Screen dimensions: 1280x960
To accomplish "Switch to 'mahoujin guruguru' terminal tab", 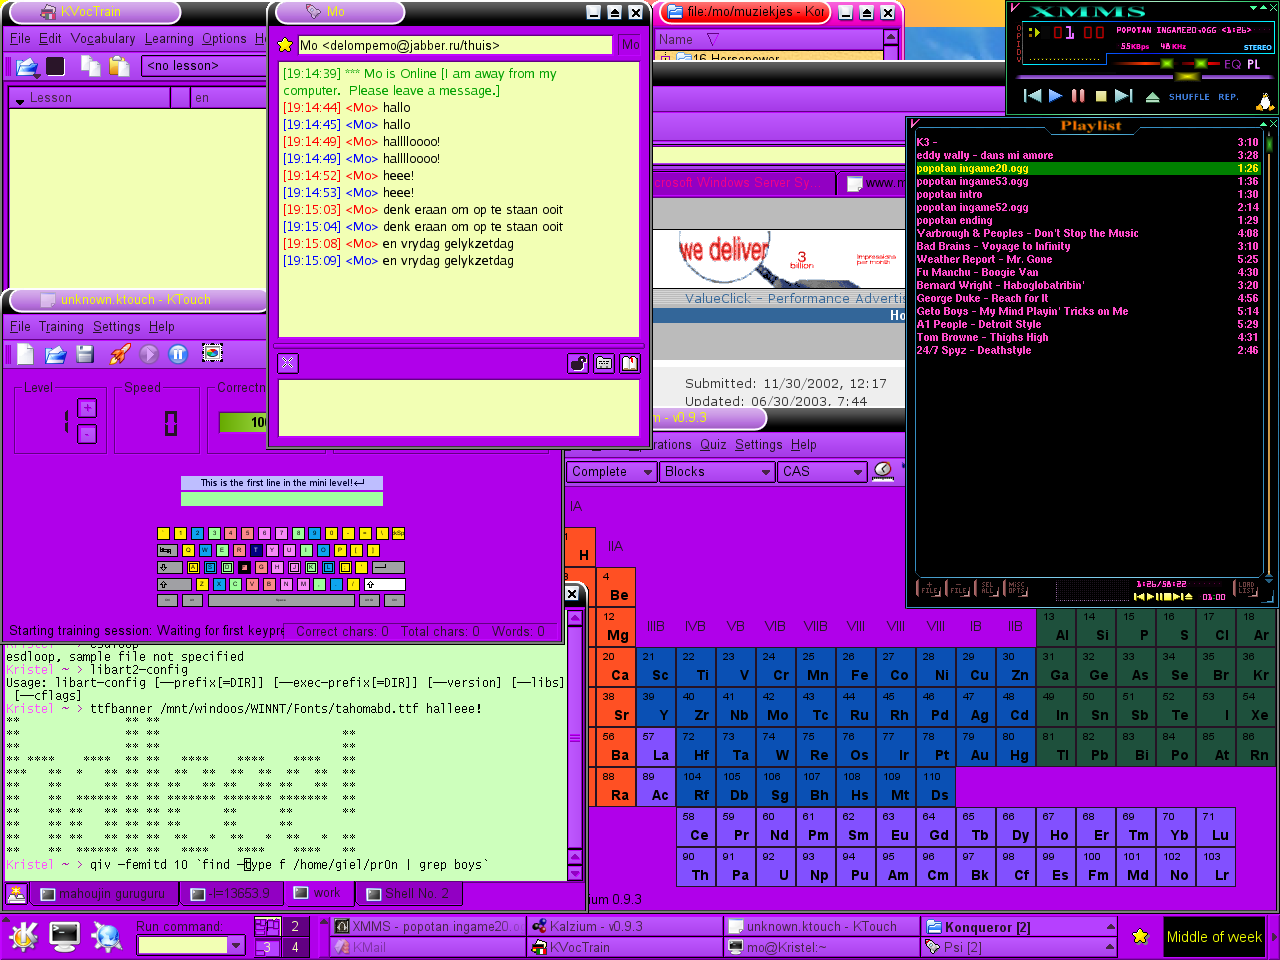I will [103, 894].
